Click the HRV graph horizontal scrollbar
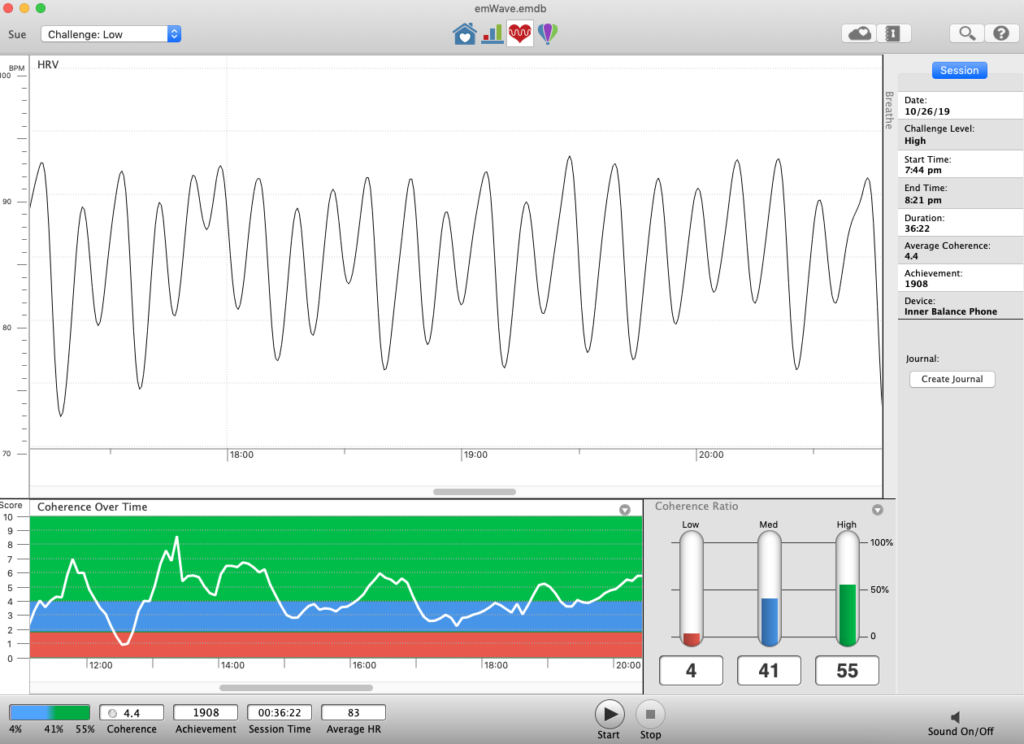This screenshot has width=1024, height=744. 474,492
